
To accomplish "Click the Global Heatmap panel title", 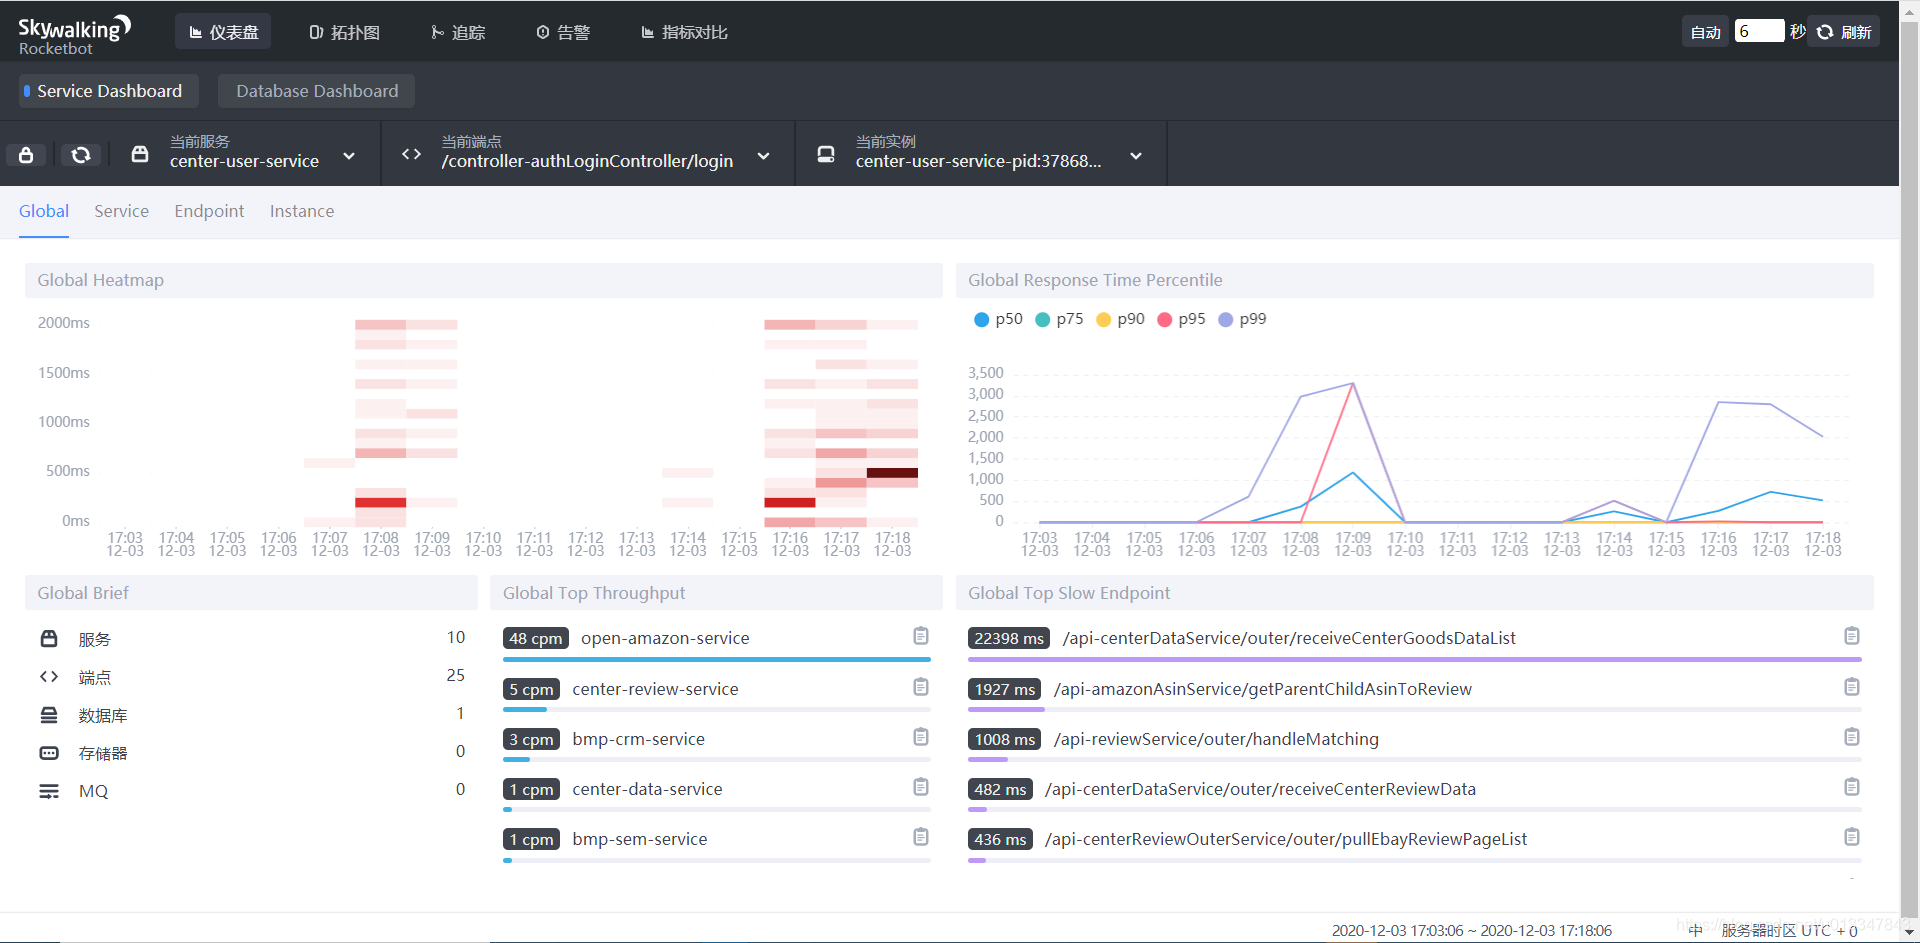I will pos(100,280).
